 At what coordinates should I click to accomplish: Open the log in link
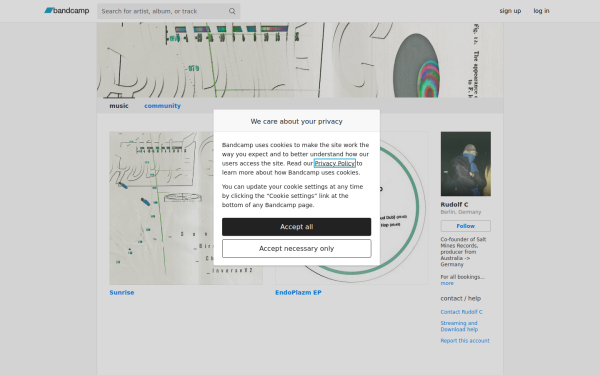pyautogui.click(x=541, y=11)
